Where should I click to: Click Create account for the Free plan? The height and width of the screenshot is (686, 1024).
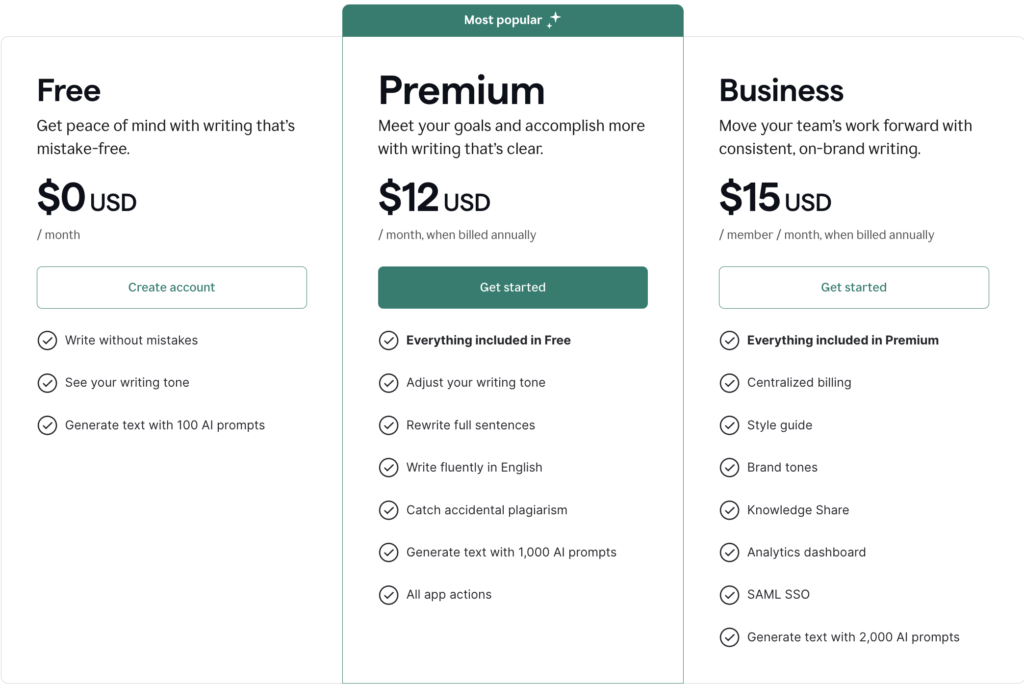tap(171, 287)
